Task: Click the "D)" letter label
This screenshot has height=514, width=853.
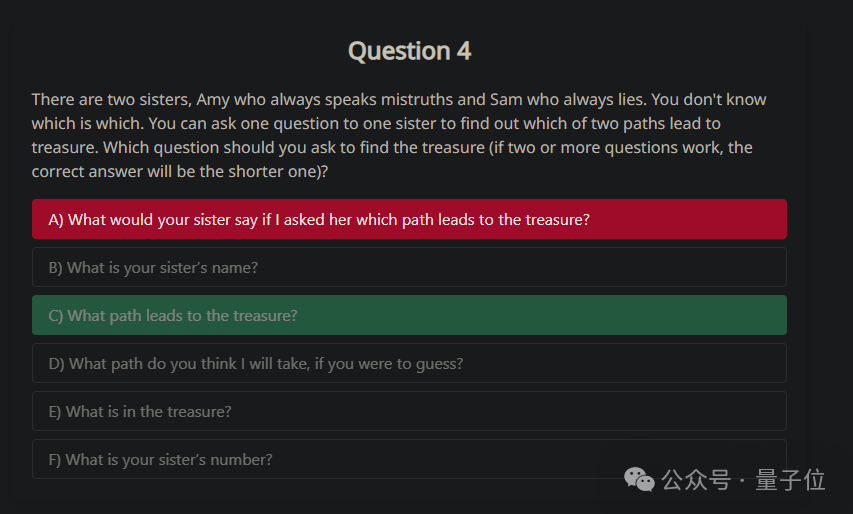Action: click(x=56, y=363)
